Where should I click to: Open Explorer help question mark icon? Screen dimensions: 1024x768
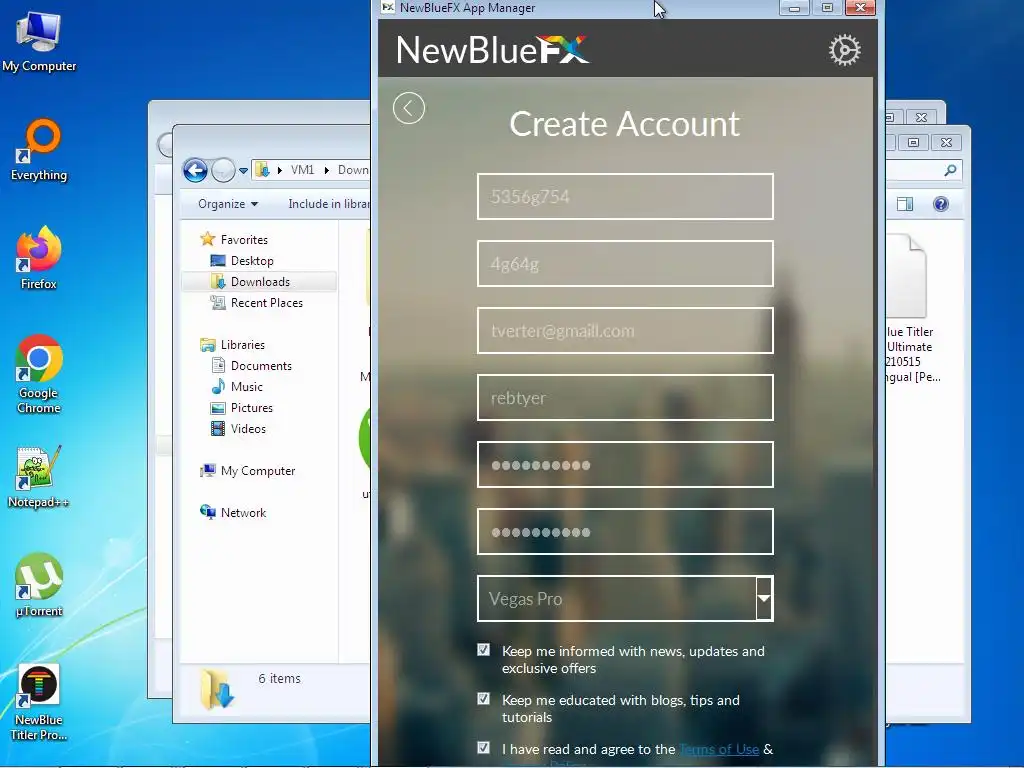pos(940,204)
